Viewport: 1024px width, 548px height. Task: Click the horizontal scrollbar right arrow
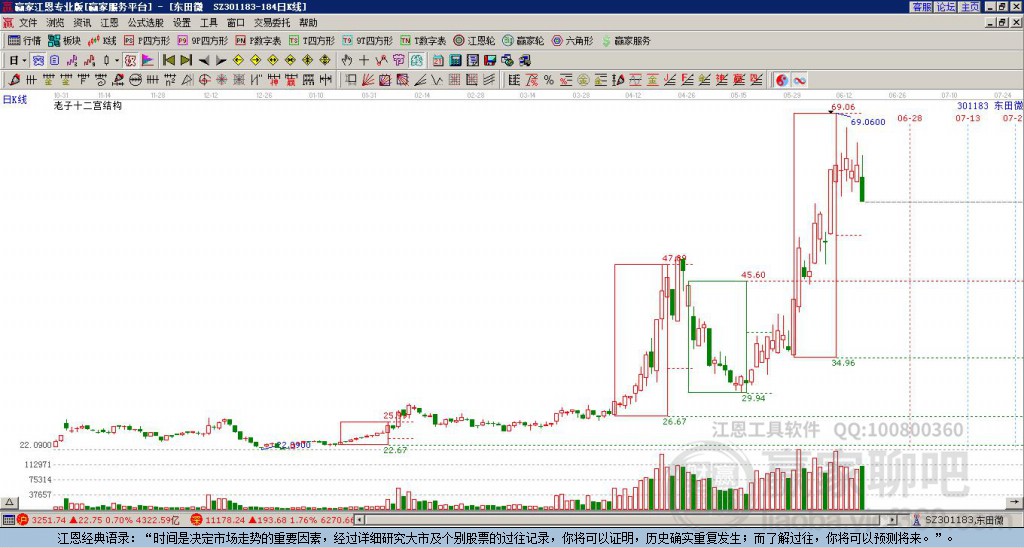(x=893, y=520)
